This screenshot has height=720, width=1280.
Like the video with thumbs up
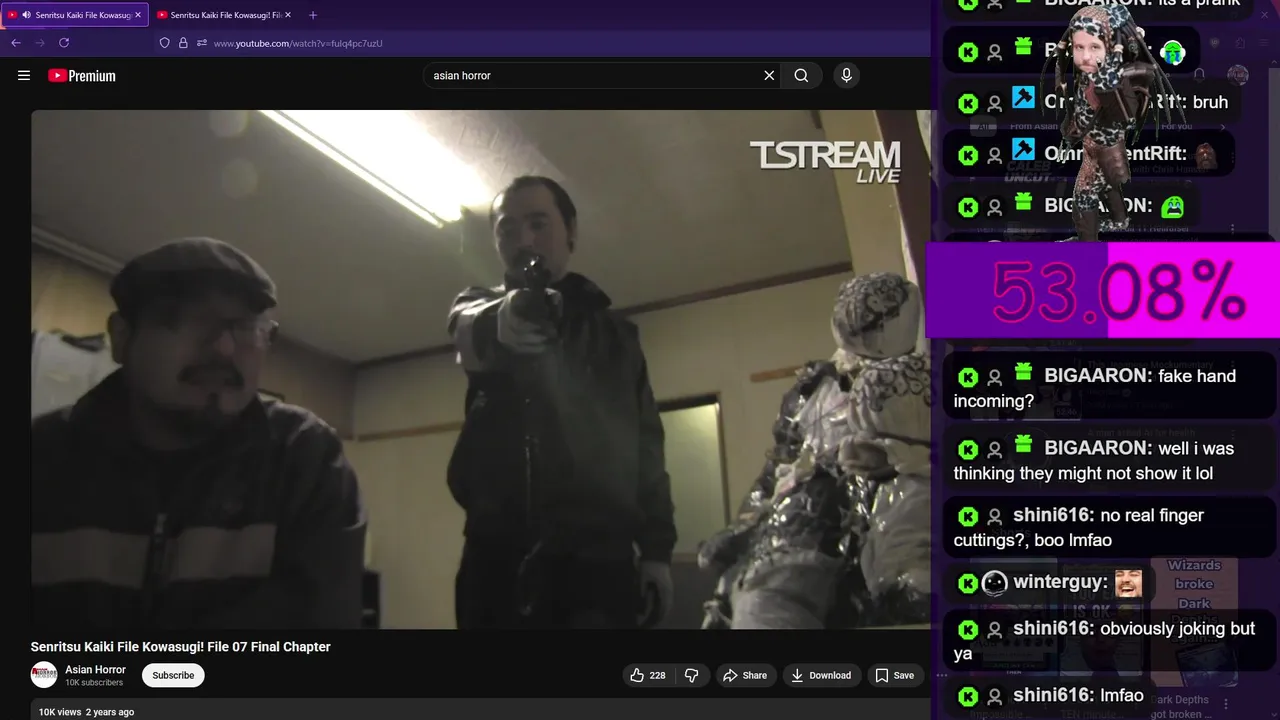click(647, 675)
